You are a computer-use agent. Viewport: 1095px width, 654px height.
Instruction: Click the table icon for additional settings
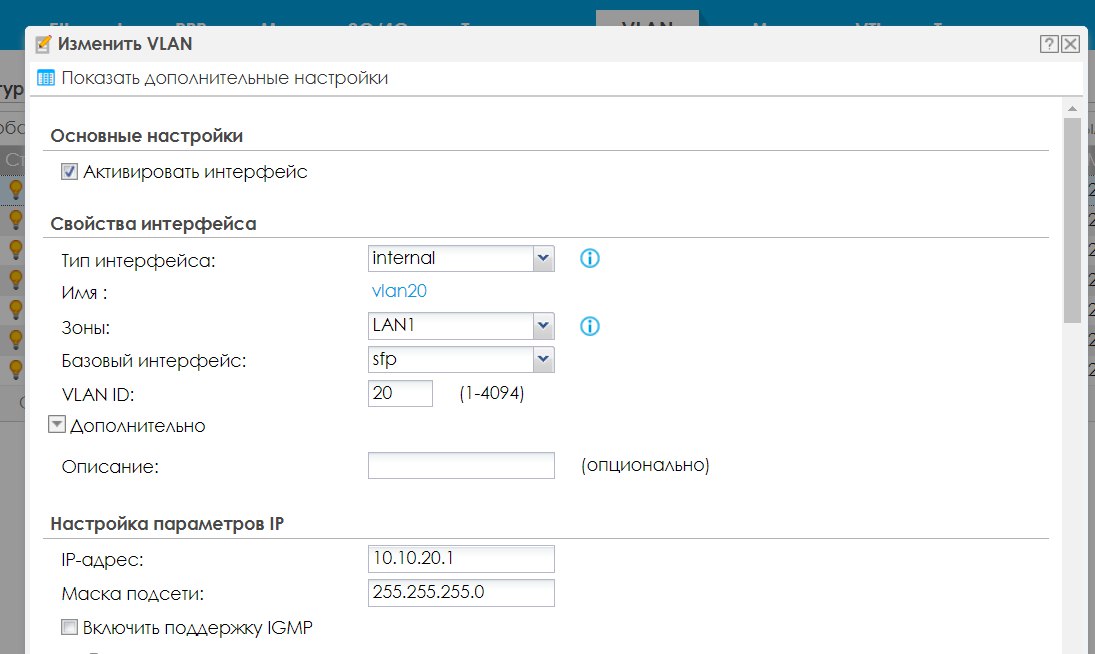point(45,78)
